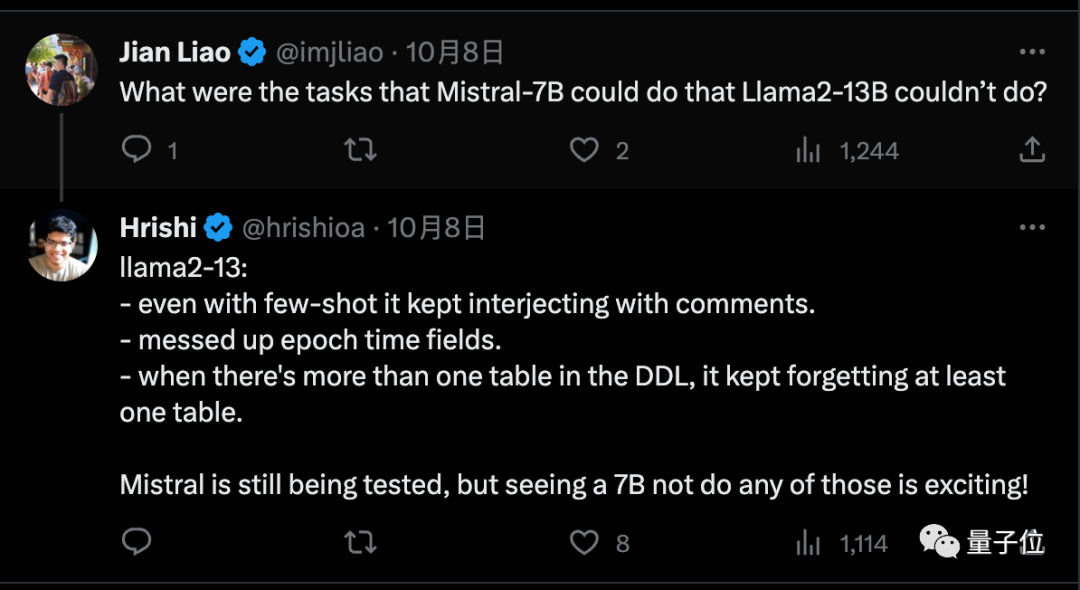Click the retweet icon on Hrishi's tweet
Image resolution: width=1080 pixels, height=590 pixels.
(360, 543)
